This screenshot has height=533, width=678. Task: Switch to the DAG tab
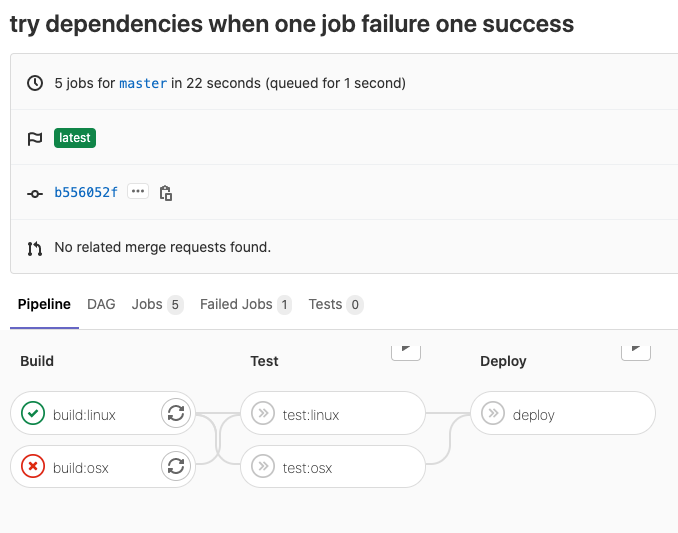coord(101,304)
